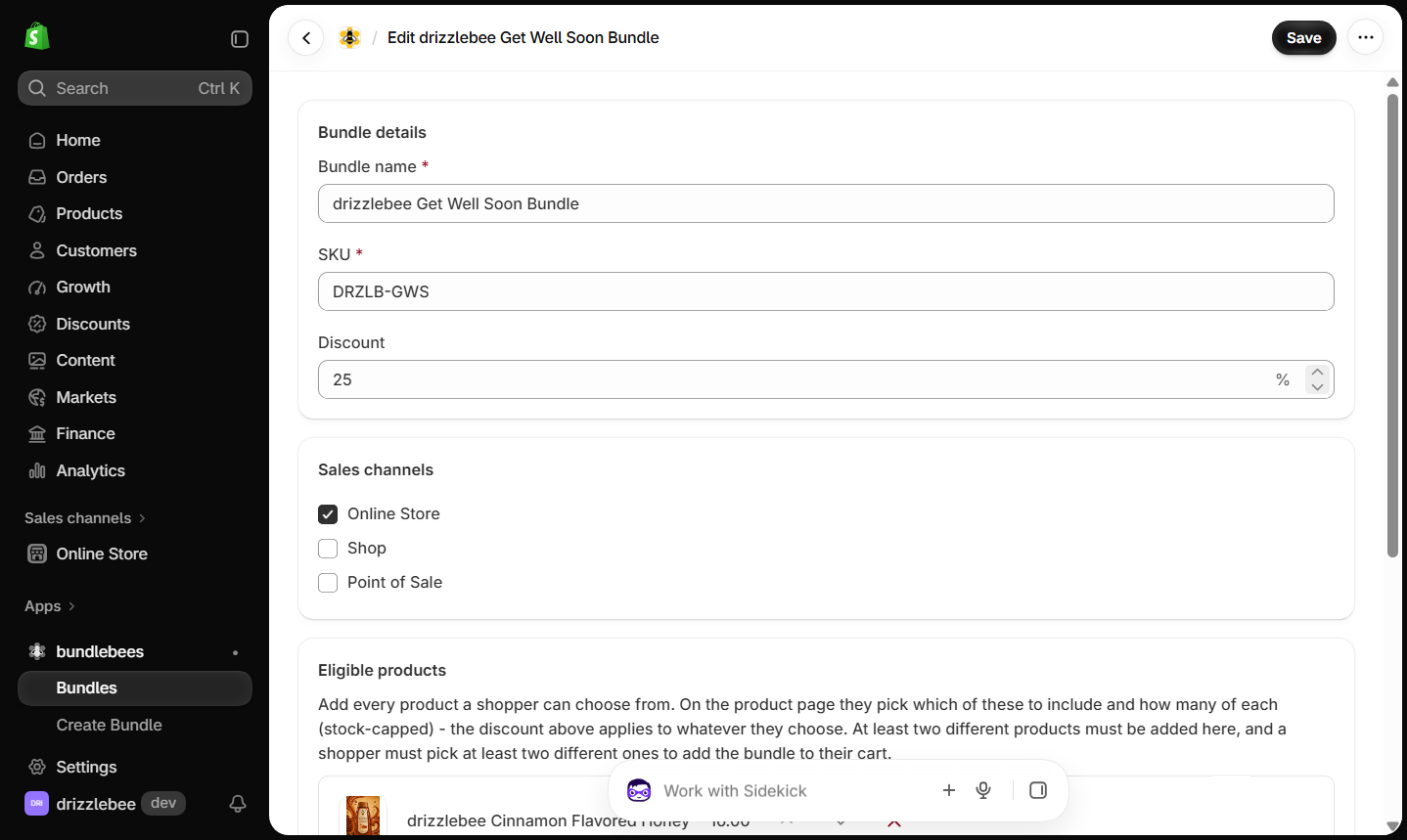Viewport: 1407px width, 840px height.
Task: Enable the Point of Sale channel
Action: (x=328, y=582)
